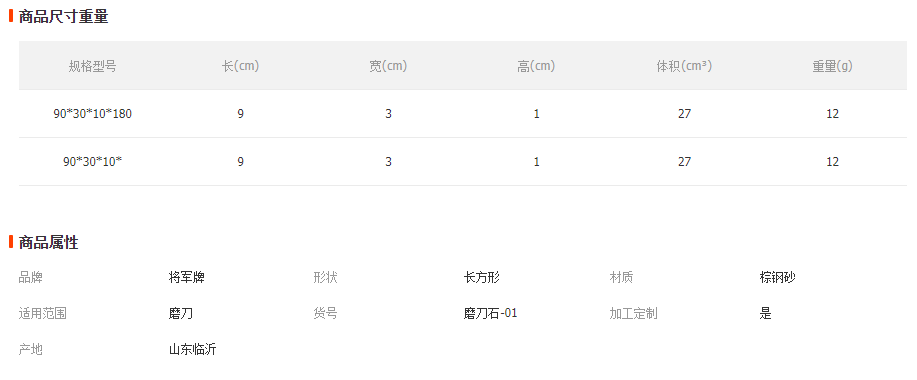Click the 磨刀 usage value
This screenshot has width=917, height=380.
pyautogui.click(x=181, y=314)
